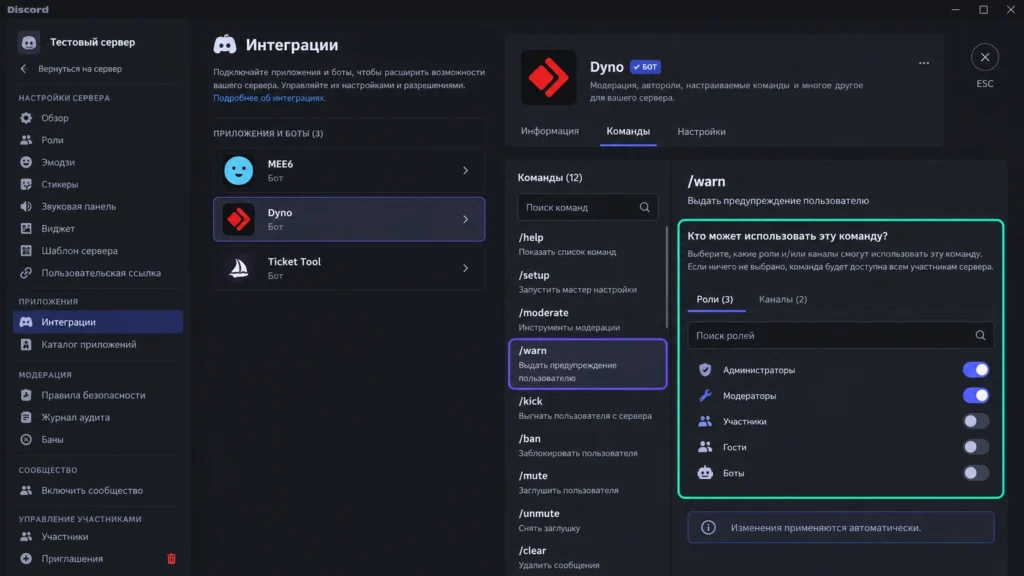
Task: Click the MEE6 bot avatar
Action: point(238,170)
